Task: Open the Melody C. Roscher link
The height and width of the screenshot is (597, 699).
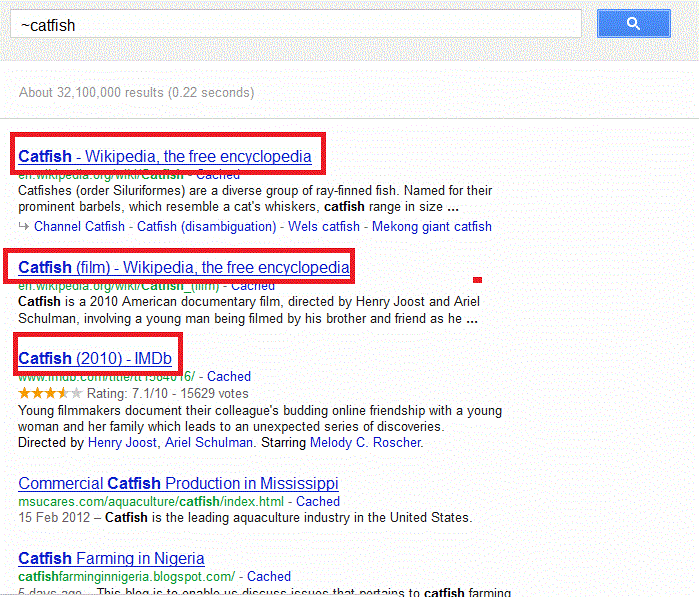Action: [366, 442]
